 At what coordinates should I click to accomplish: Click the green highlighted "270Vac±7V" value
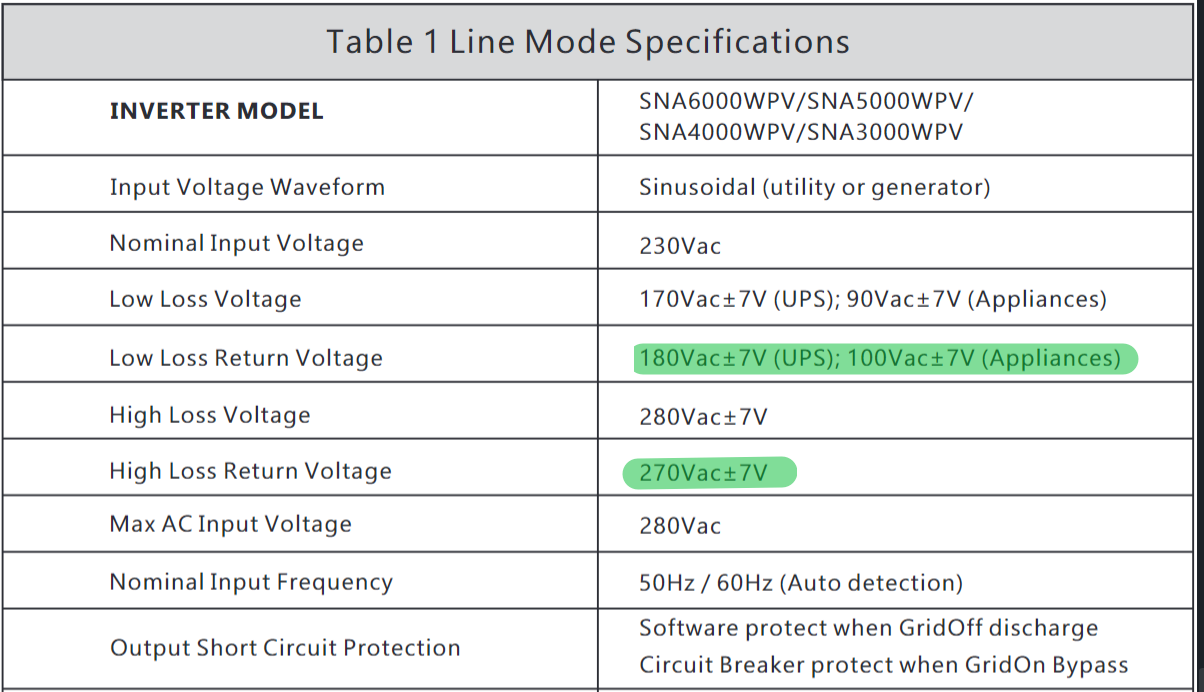pyautogui.click(x=703, y=472)
